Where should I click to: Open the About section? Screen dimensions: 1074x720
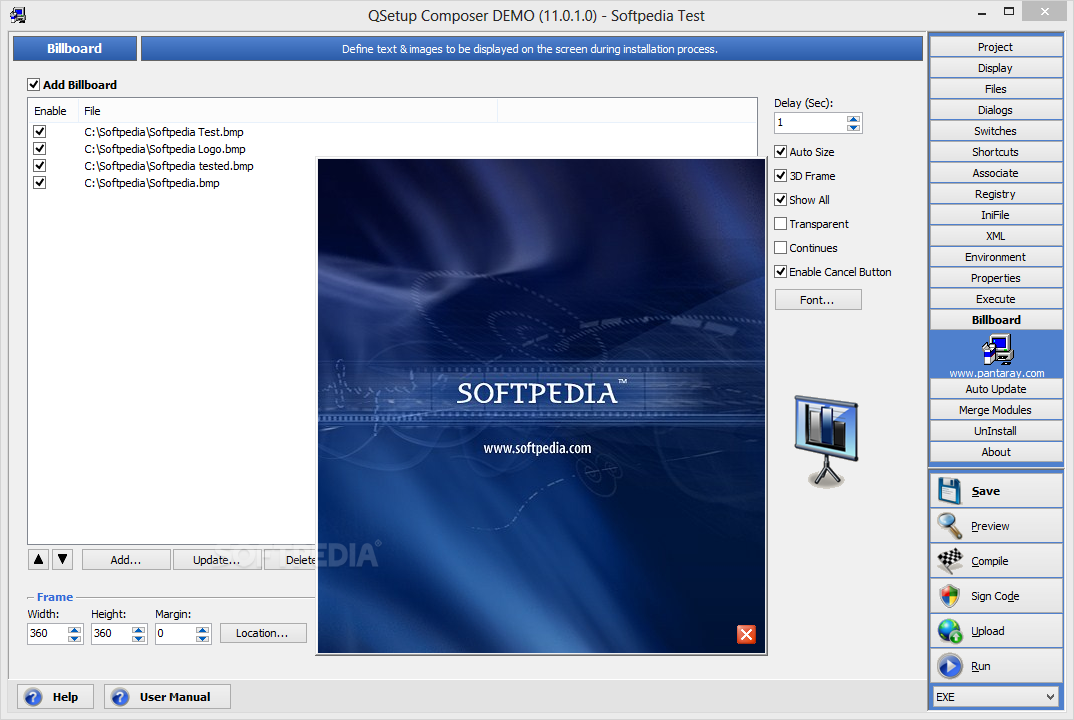(996, 451)
